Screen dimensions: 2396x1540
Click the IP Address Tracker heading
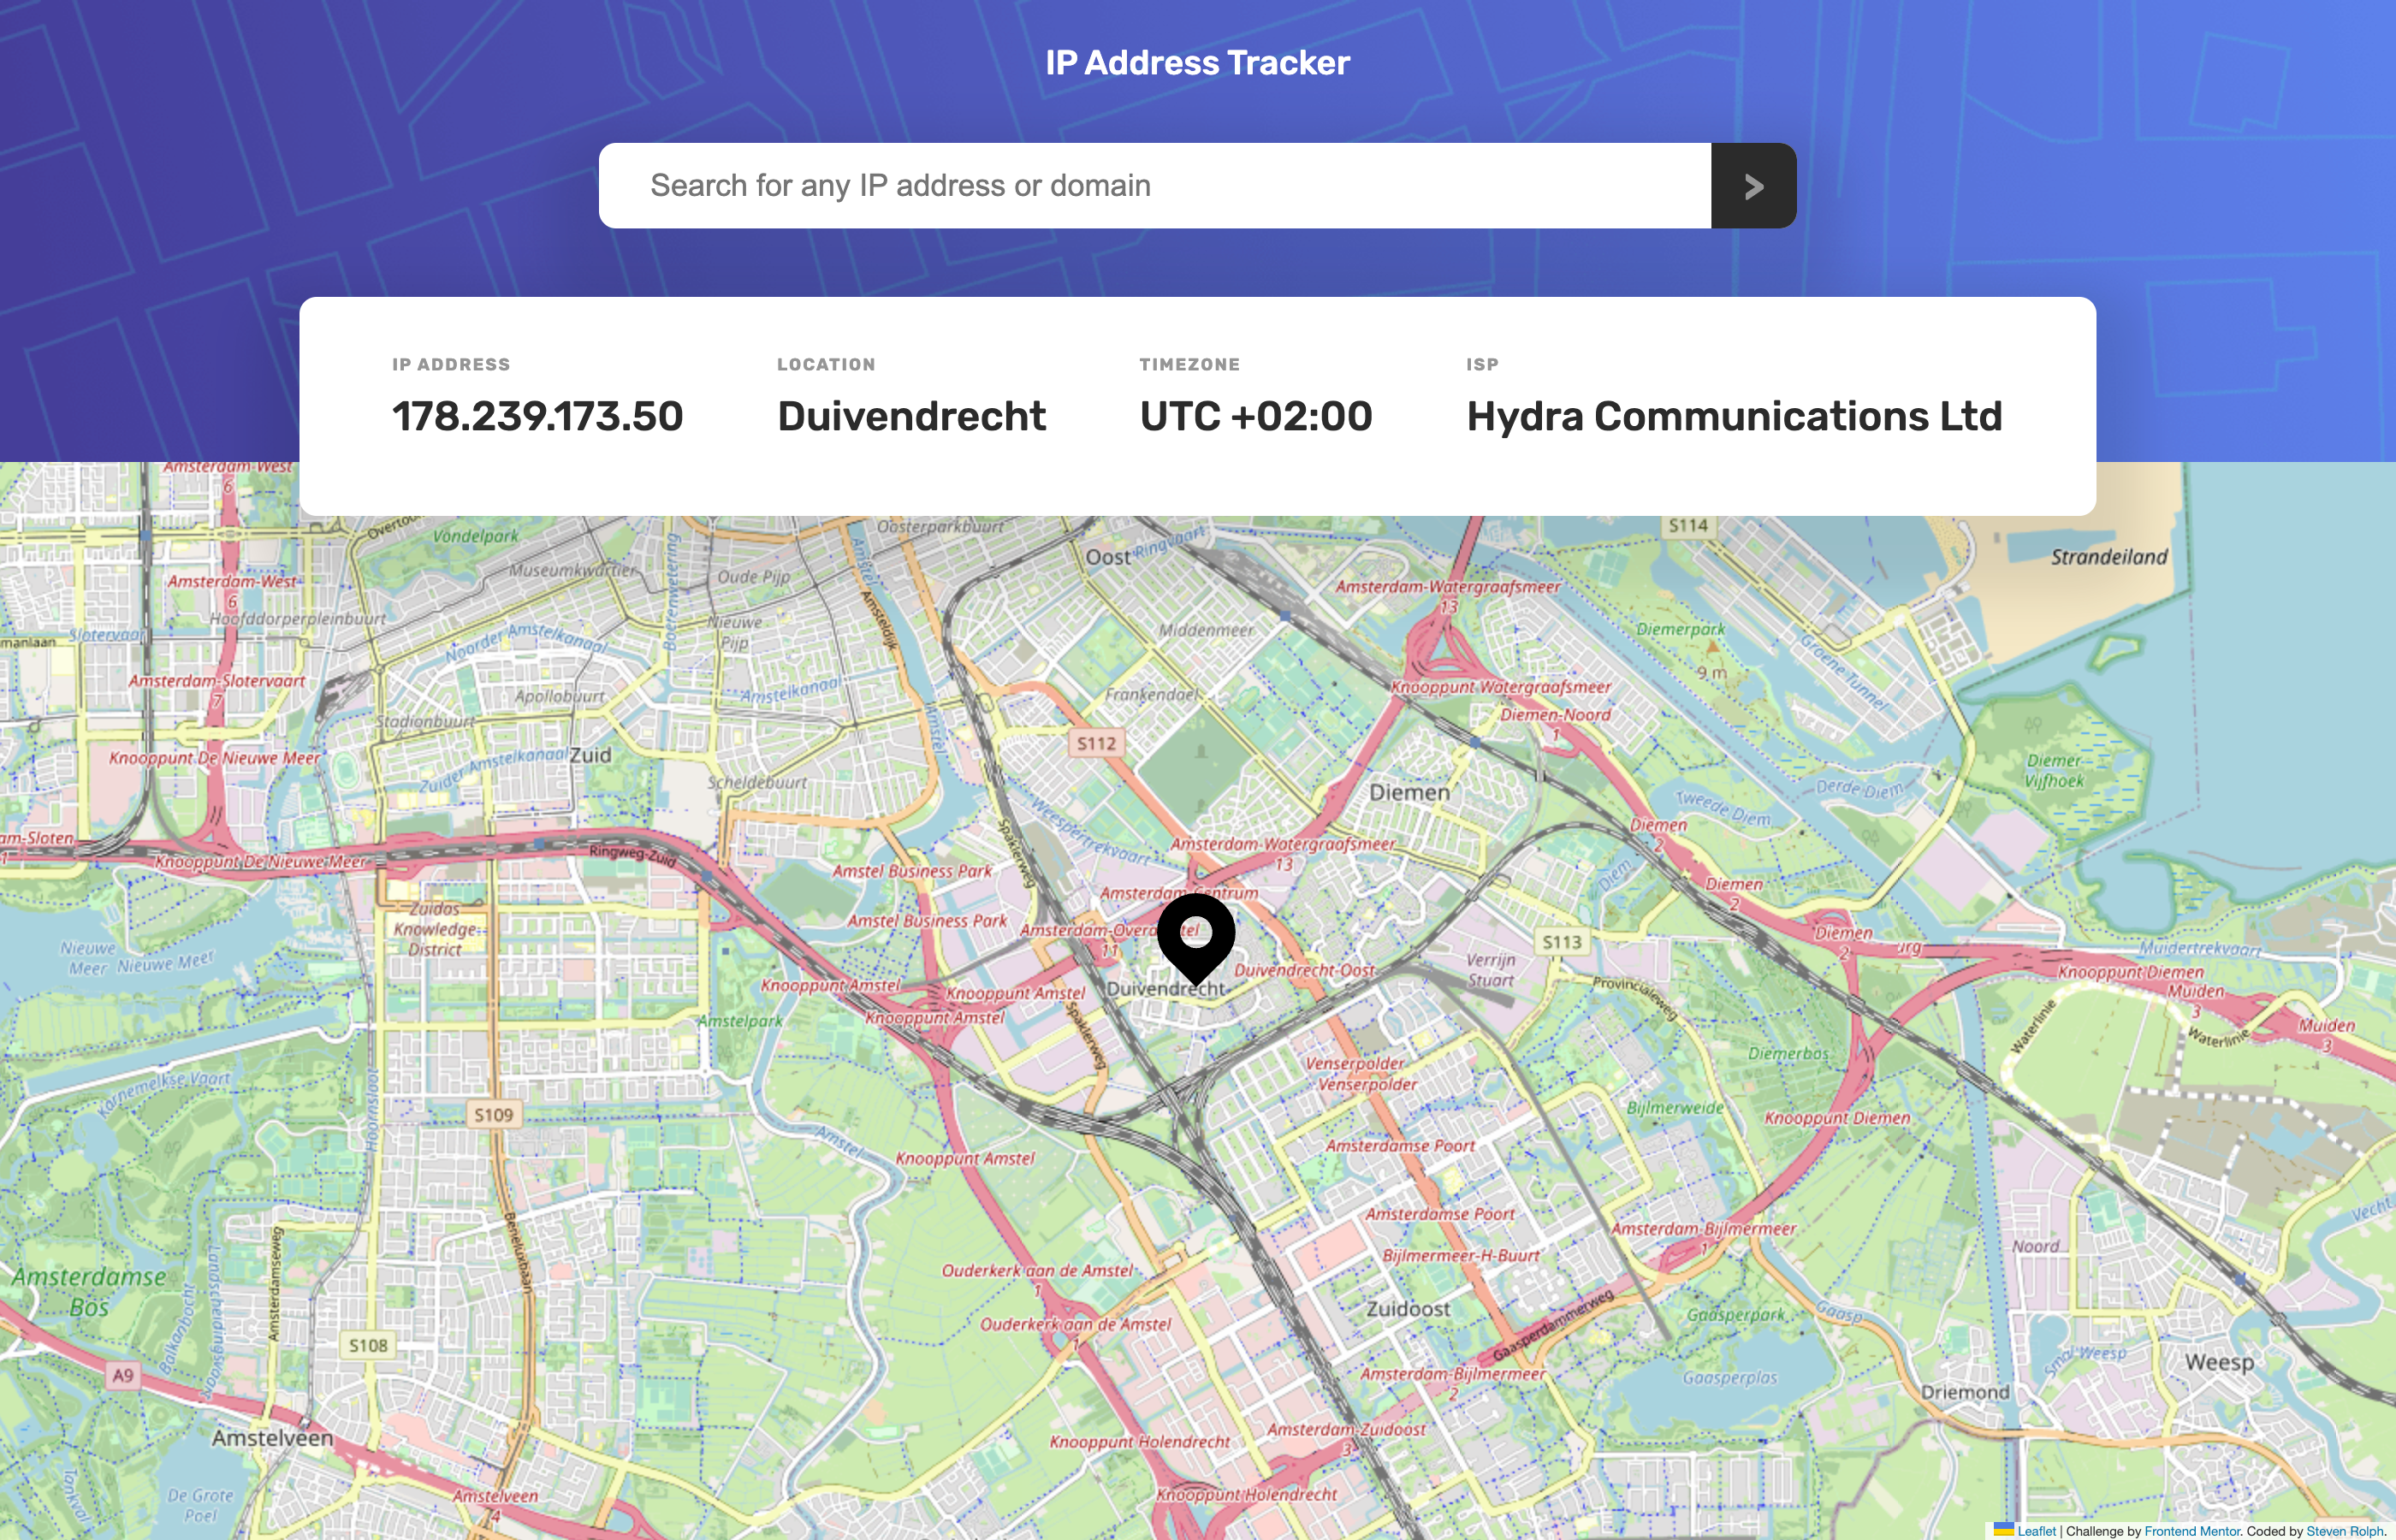[1197, 63]
